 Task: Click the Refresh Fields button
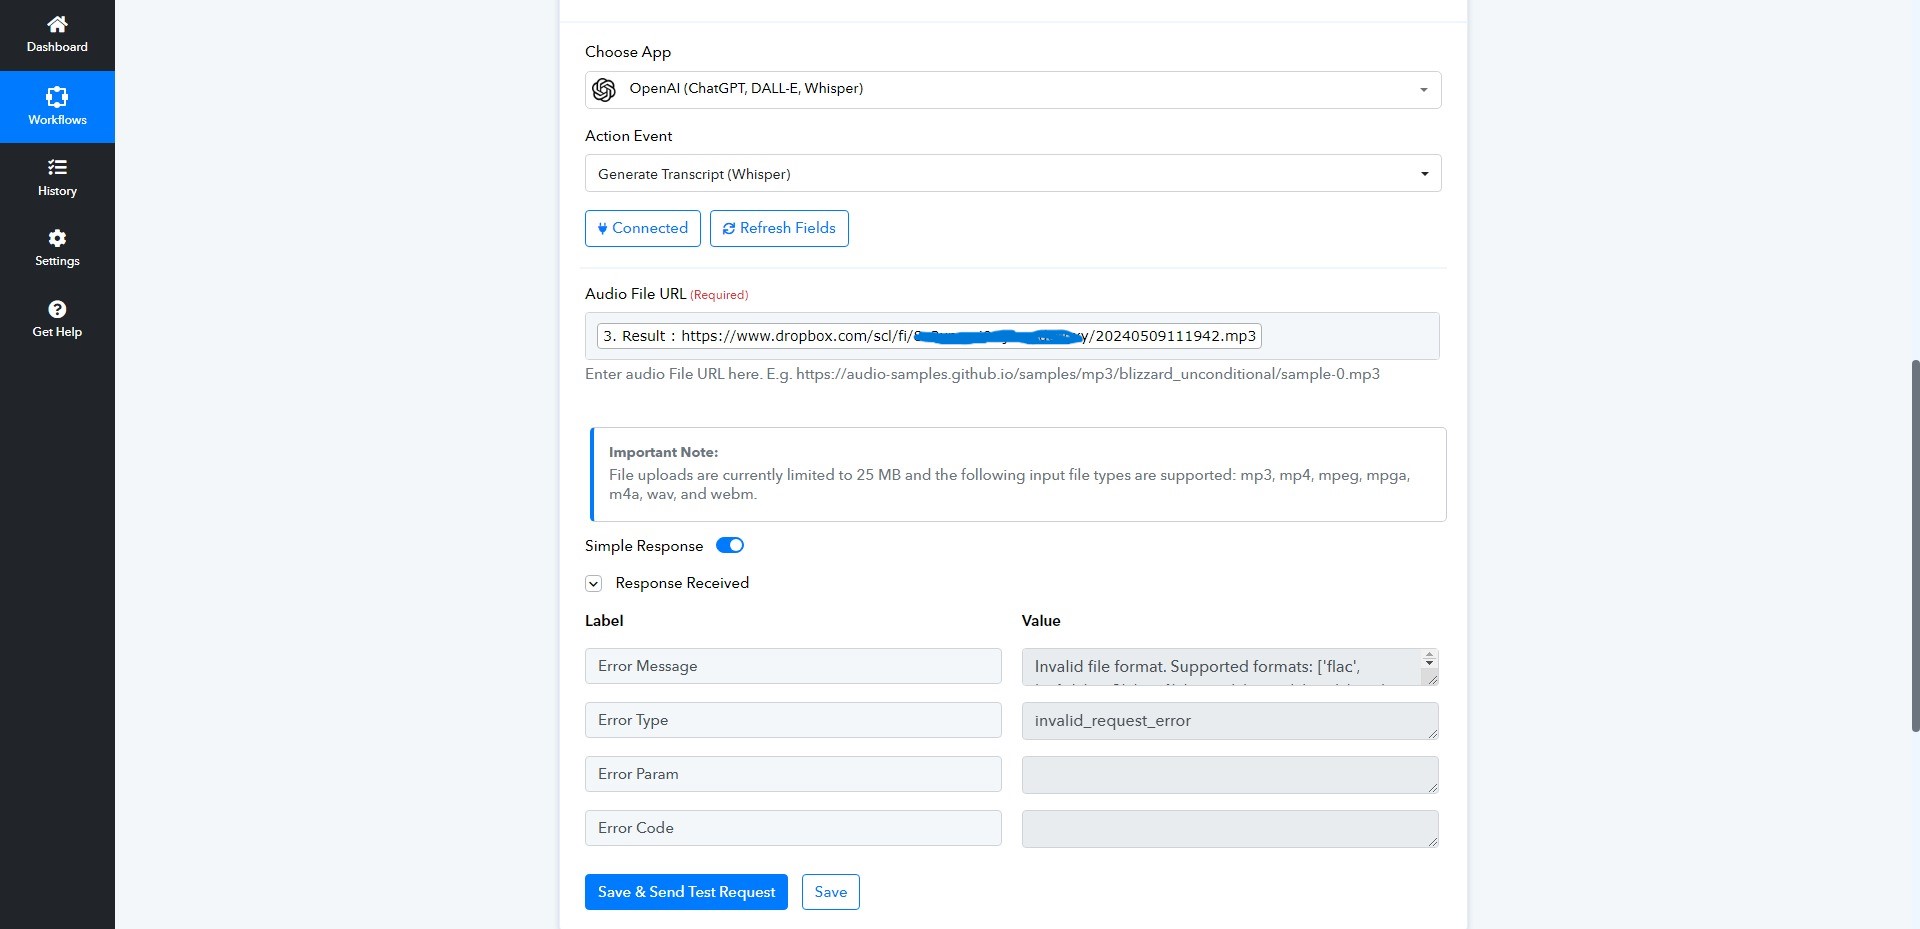779,228
